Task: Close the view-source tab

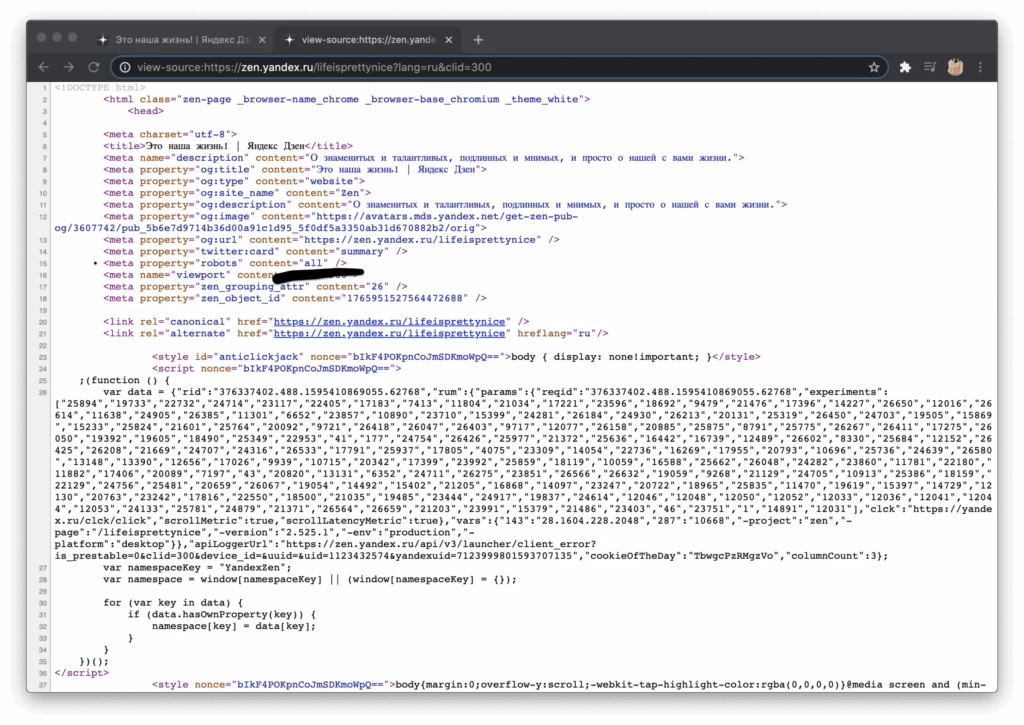Action: click(x=449, y=40)
